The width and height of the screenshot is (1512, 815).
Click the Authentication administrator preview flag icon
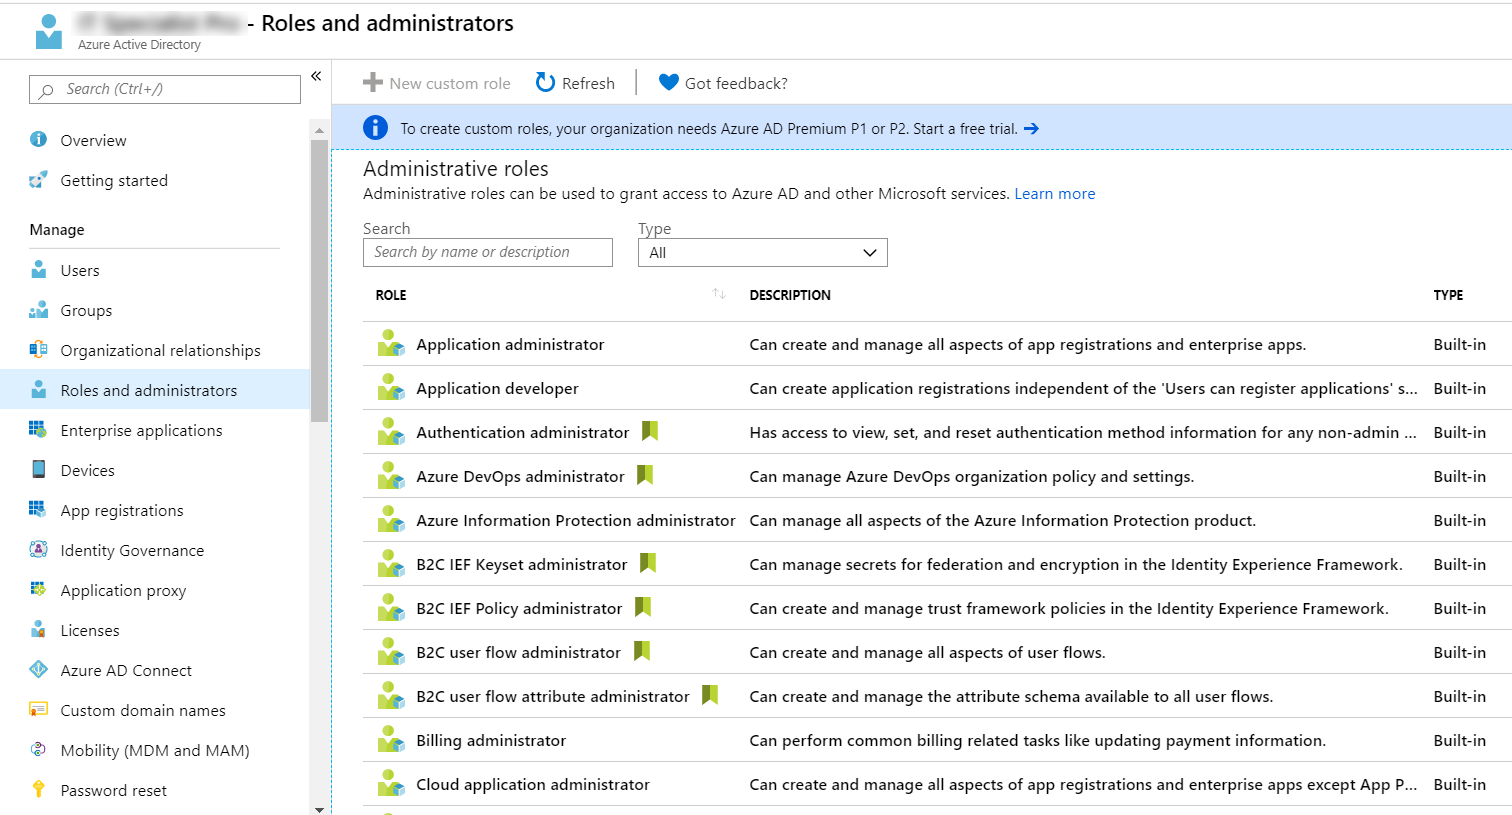click(x=650, y=431)
